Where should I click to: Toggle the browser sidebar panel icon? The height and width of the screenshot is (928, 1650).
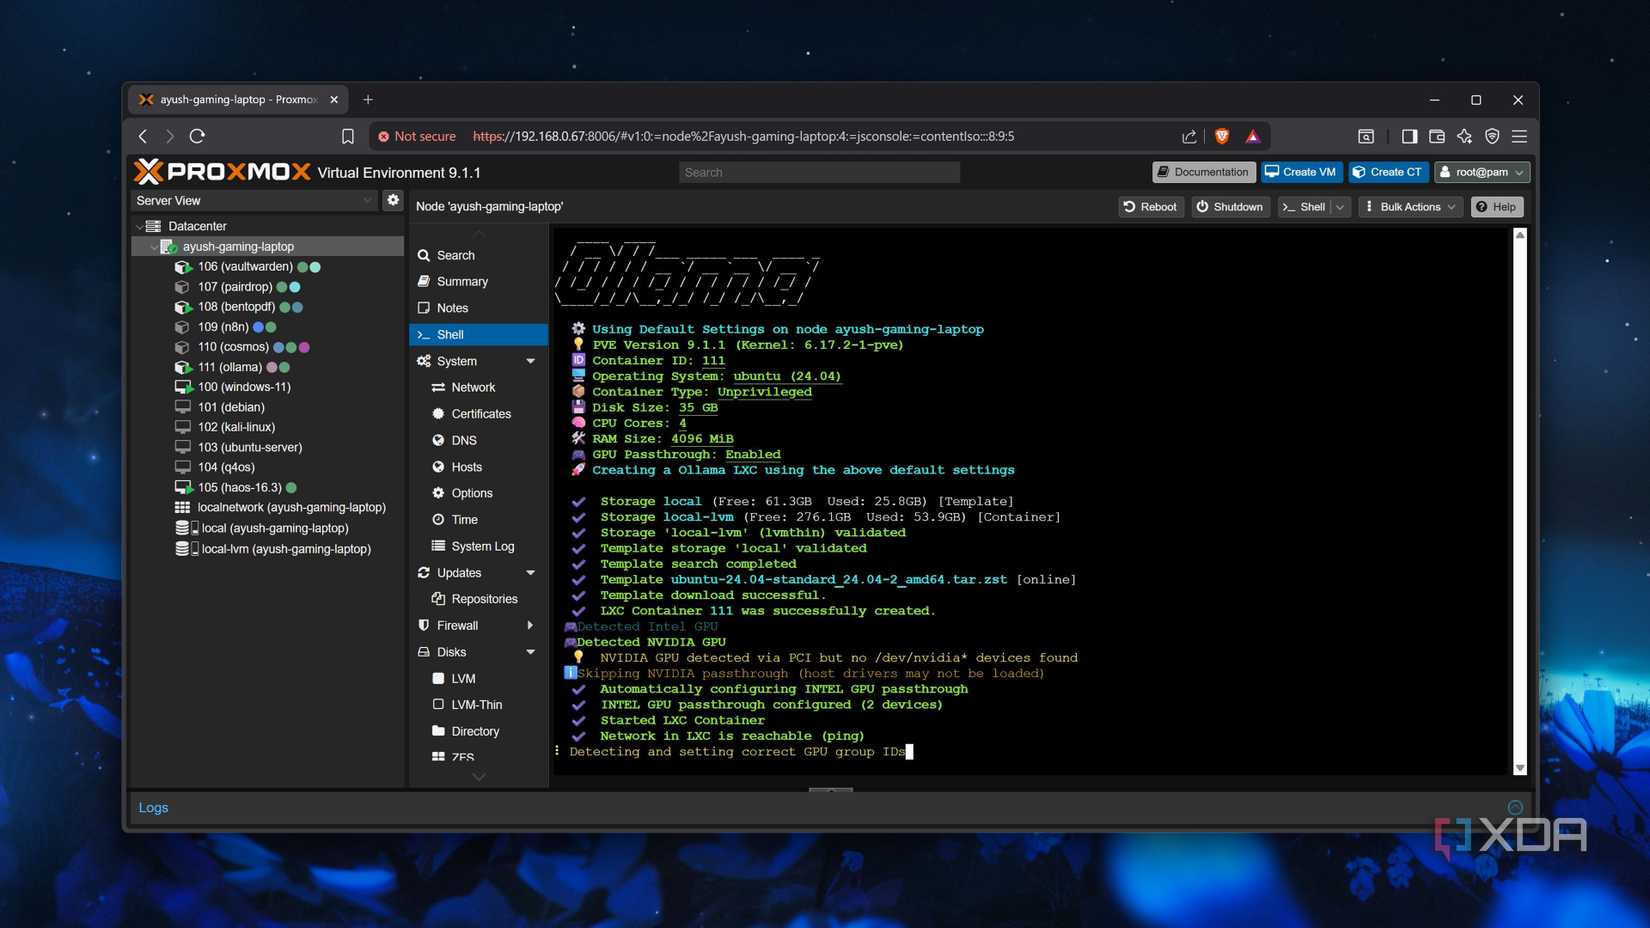pos(1409,136)
